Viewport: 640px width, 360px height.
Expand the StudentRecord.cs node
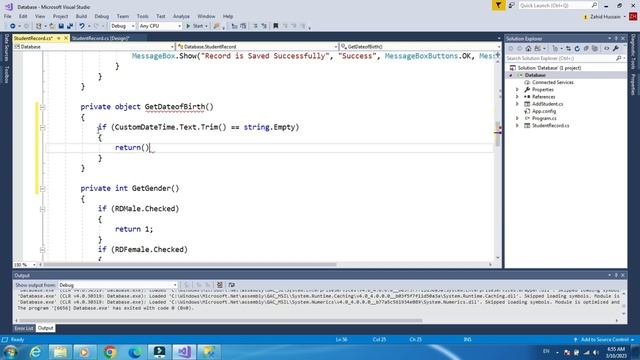(517, 126)
